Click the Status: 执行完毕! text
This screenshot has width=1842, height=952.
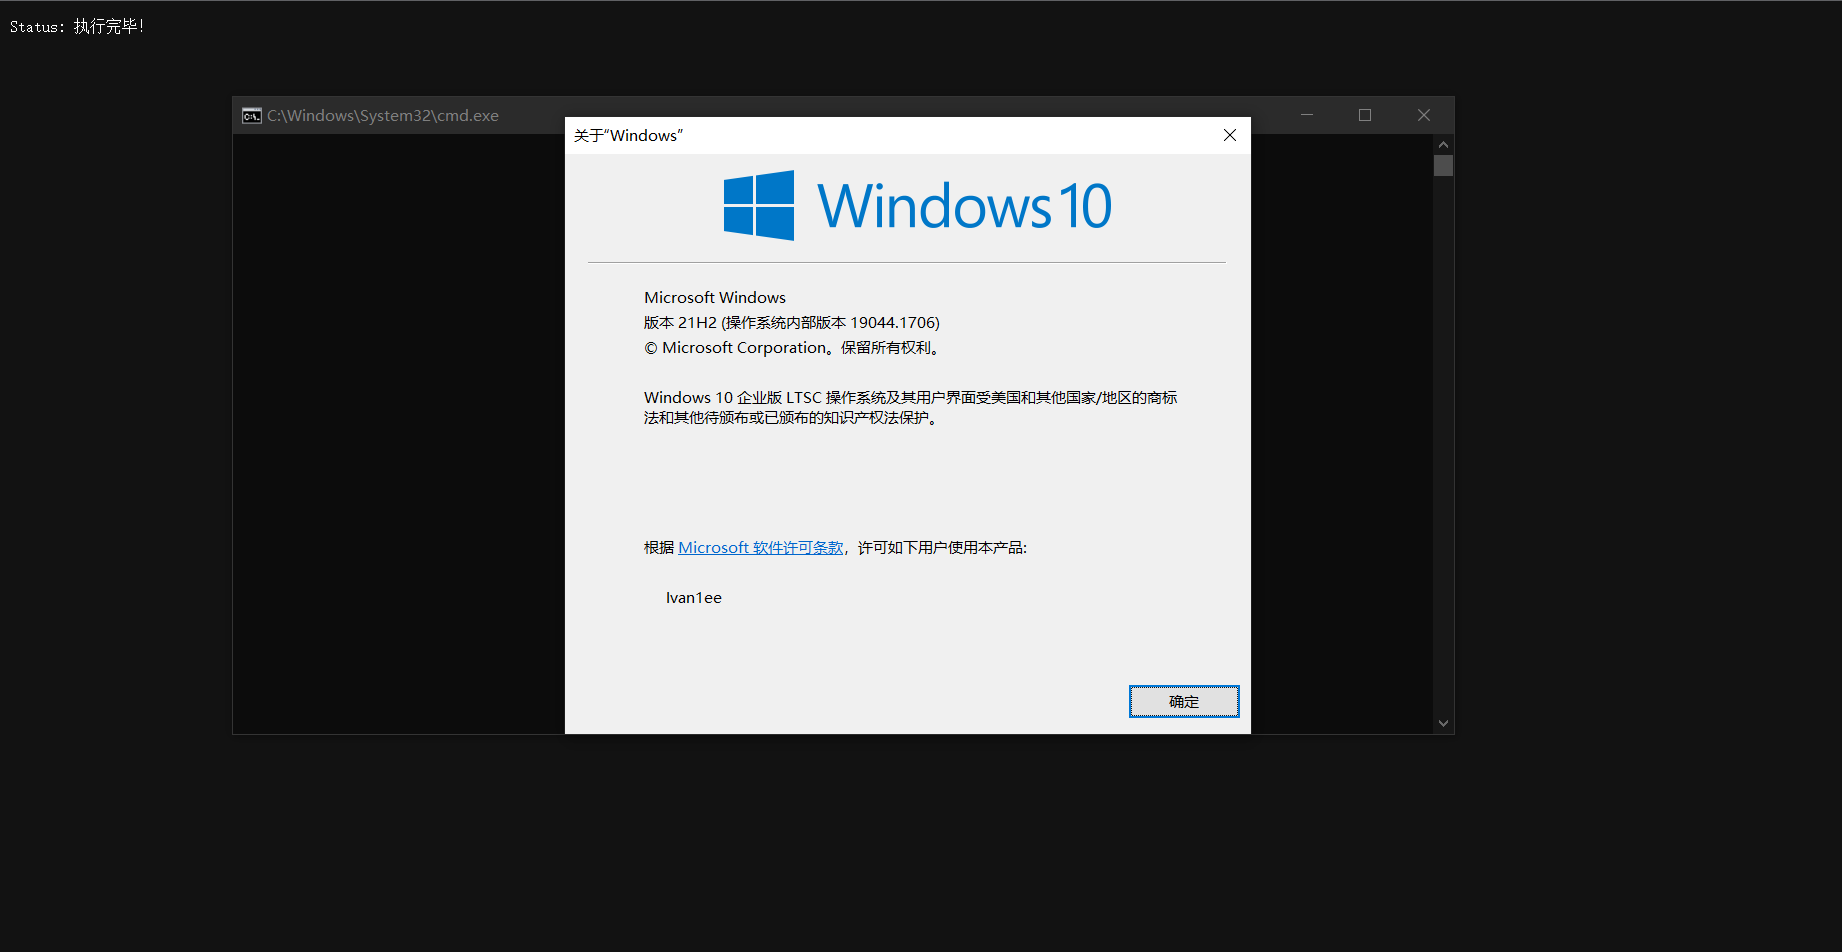point(77,26)
